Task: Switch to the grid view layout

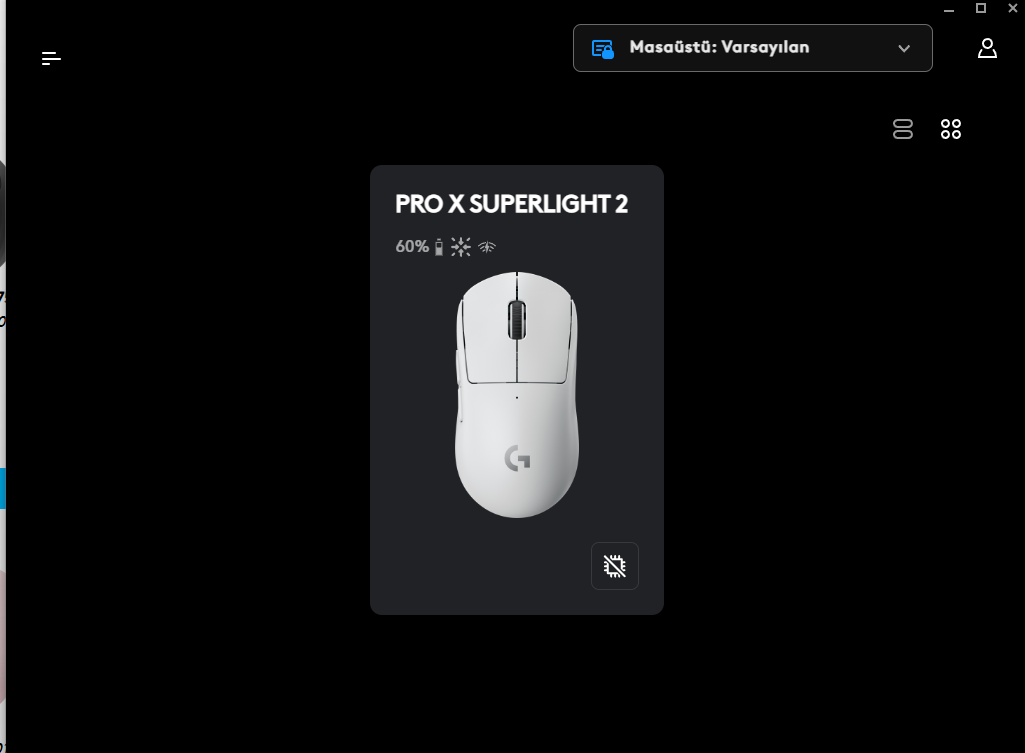Action: (950, 129)
